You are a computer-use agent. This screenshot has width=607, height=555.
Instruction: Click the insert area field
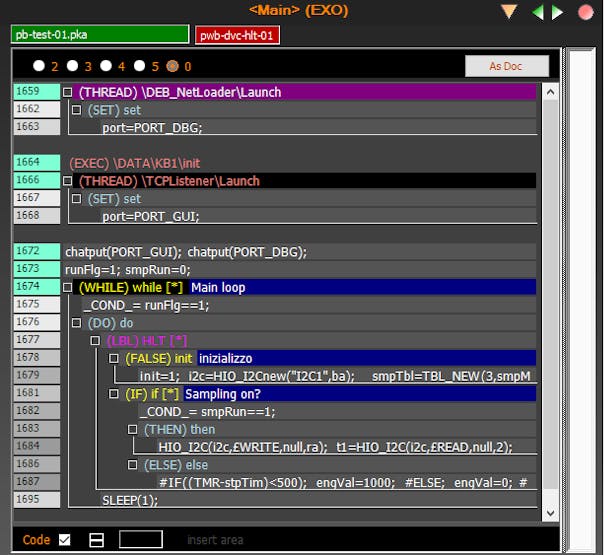coord(215,540)
